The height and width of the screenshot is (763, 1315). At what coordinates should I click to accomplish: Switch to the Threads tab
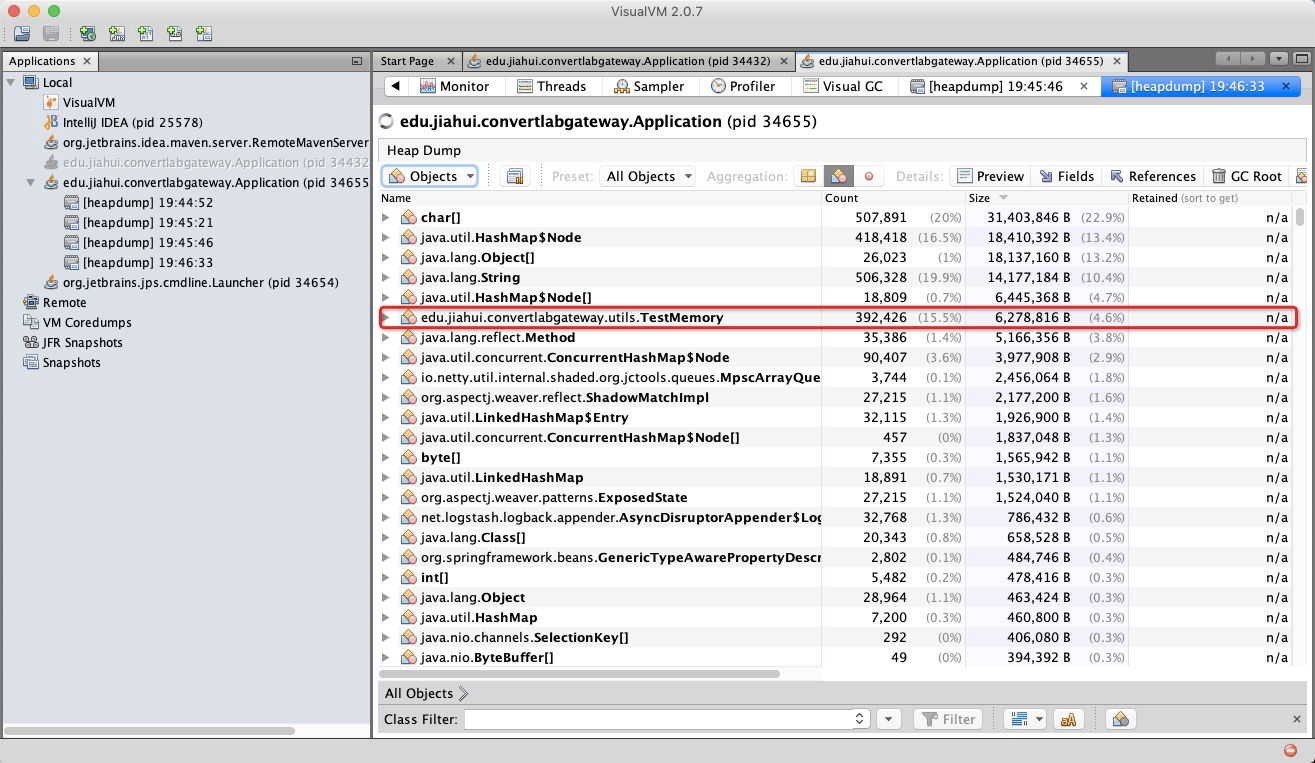click(x=551, y=86)
